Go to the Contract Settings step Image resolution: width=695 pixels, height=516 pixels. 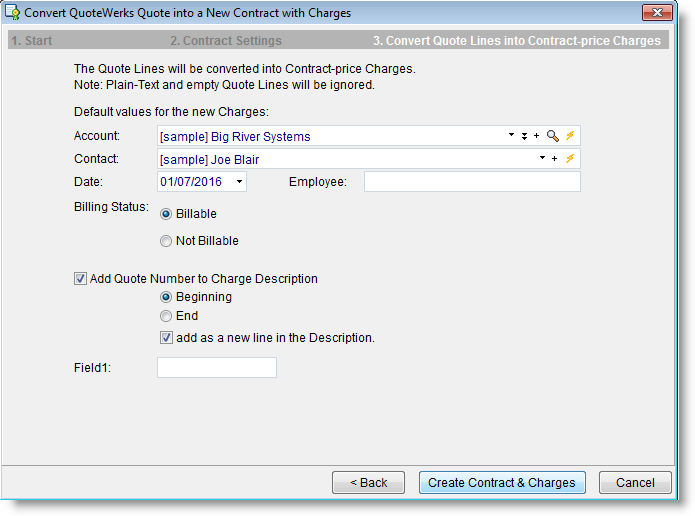(225, 41)
